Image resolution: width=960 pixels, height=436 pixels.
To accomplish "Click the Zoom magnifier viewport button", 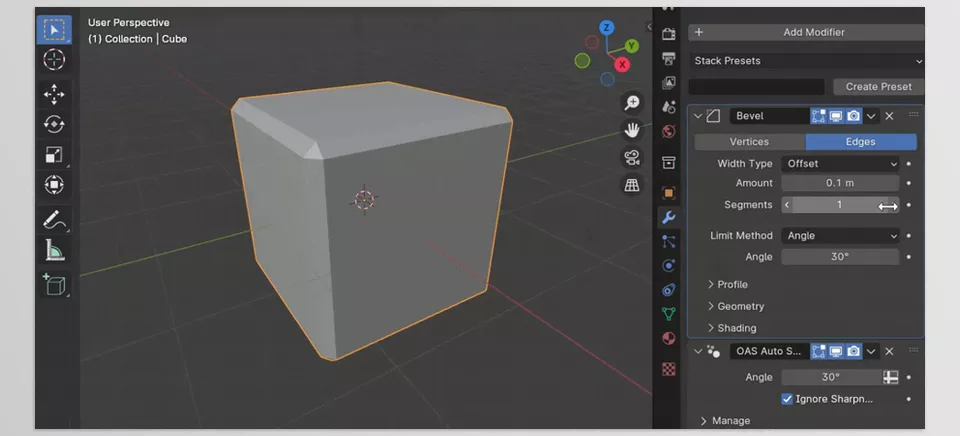I will tap(632, 102).
